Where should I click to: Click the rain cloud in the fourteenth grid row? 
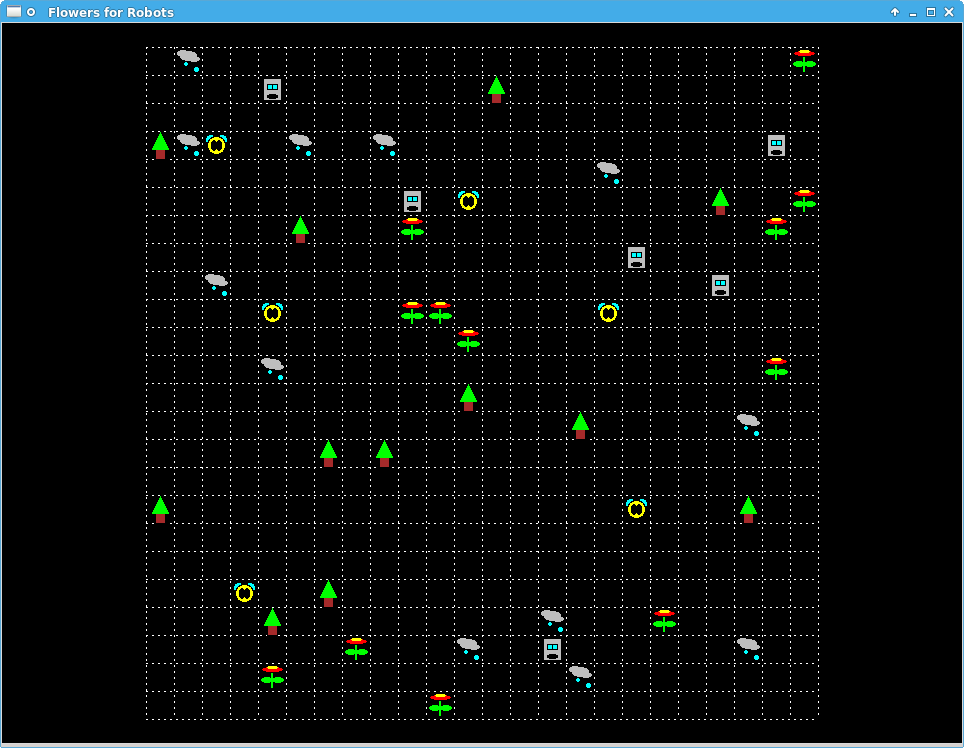pyautogui.click(x=748, y=425)
